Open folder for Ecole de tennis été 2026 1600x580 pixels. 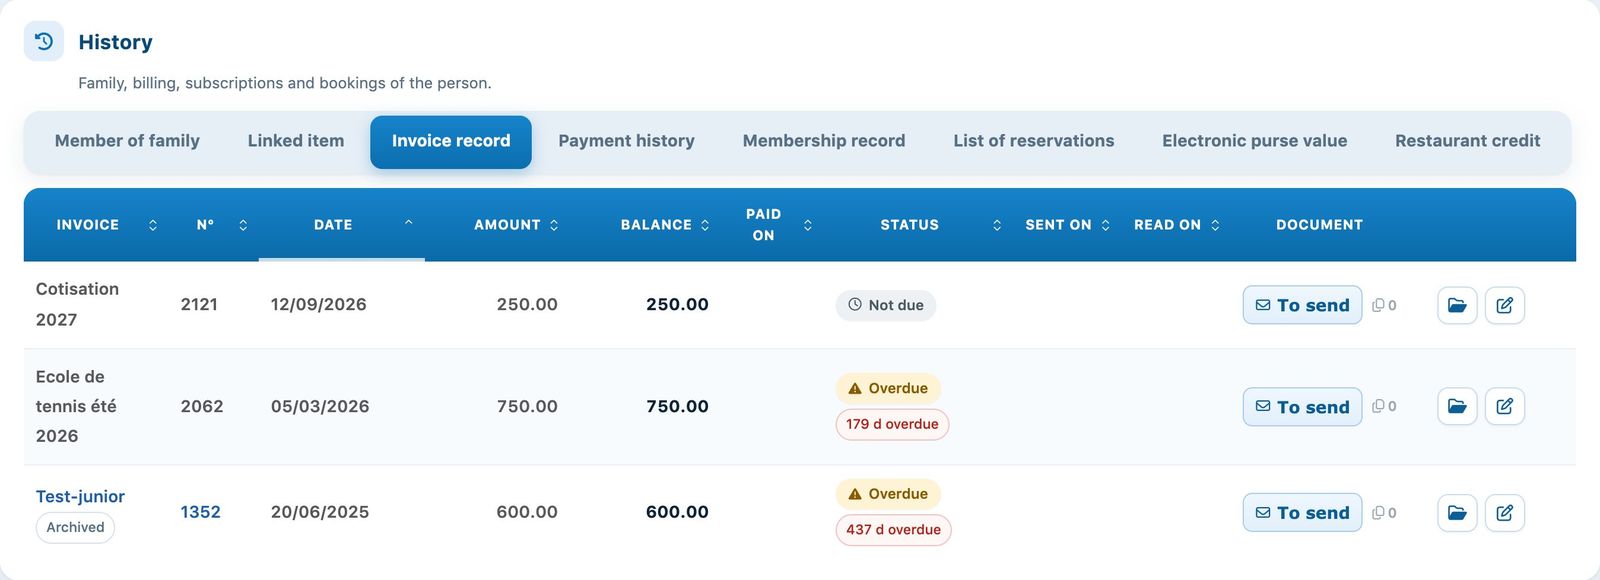point(1457,406)
